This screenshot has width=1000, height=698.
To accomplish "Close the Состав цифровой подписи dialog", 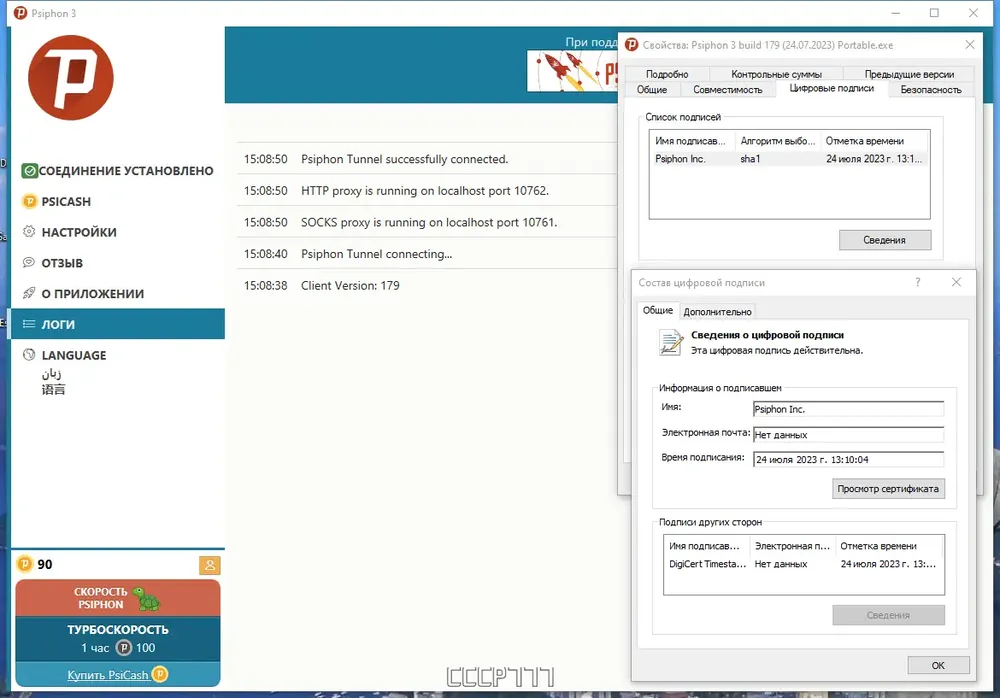I will pyautogui.click(x=956, y=282).
